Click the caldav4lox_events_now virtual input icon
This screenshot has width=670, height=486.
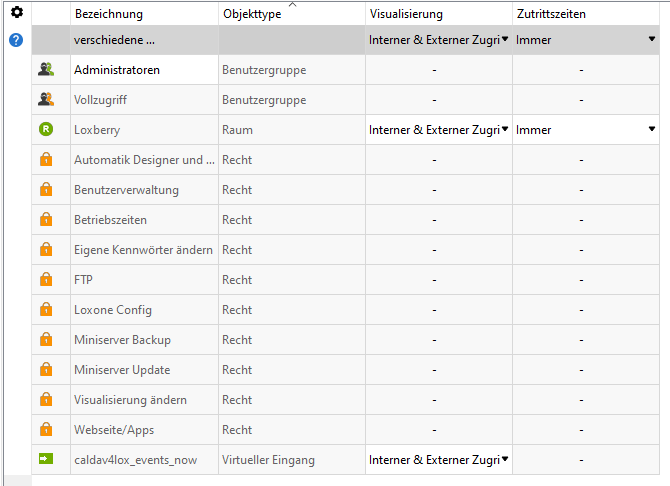click(x=45, y=460)
